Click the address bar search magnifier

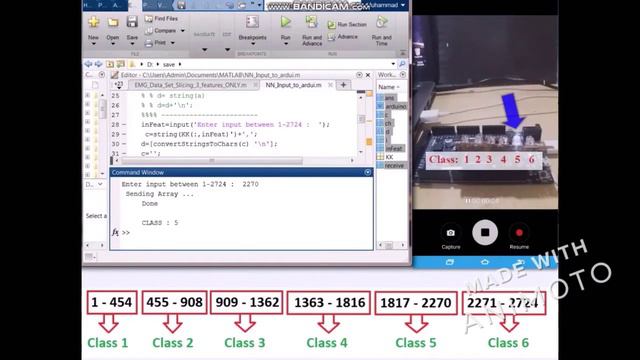(x=402, y=64)
